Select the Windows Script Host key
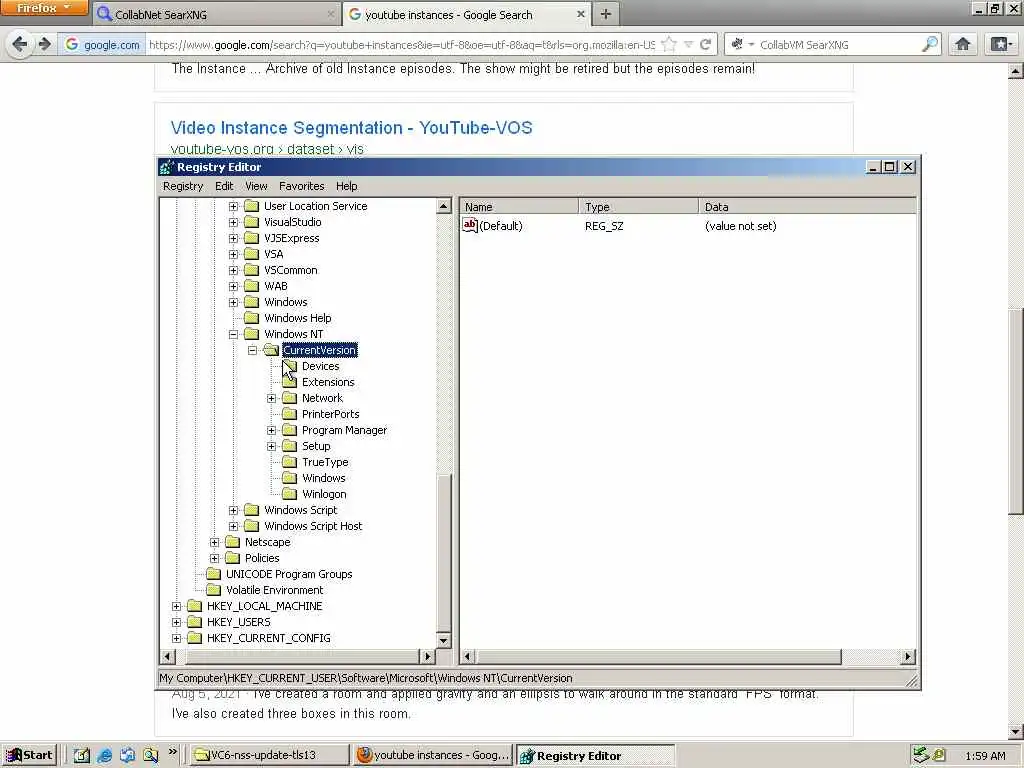The height and width of the screenshot is (768, 1024). (x=313, y=526)
